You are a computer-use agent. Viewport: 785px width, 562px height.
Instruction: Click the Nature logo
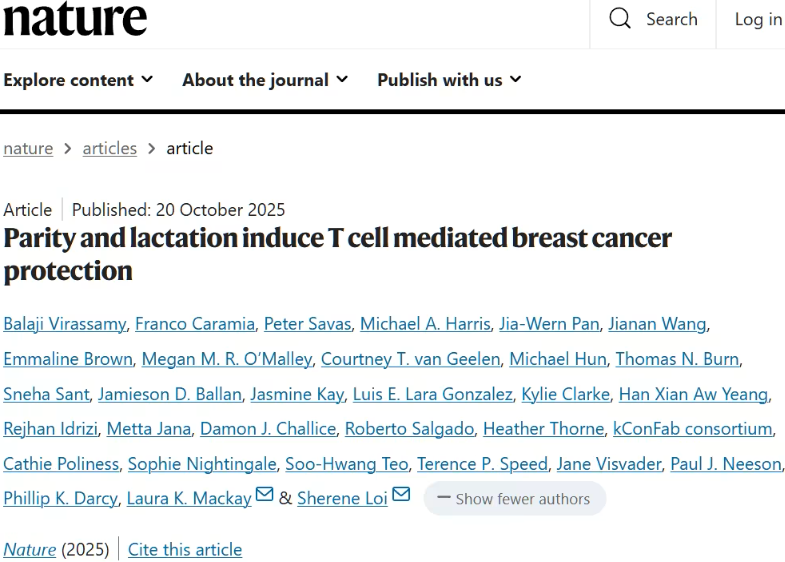pyautogui.click(x=75, y=18)
